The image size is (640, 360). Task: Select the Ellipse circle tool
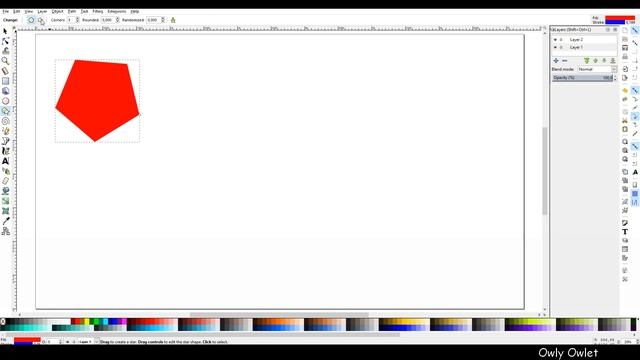(x=5, y=101)
